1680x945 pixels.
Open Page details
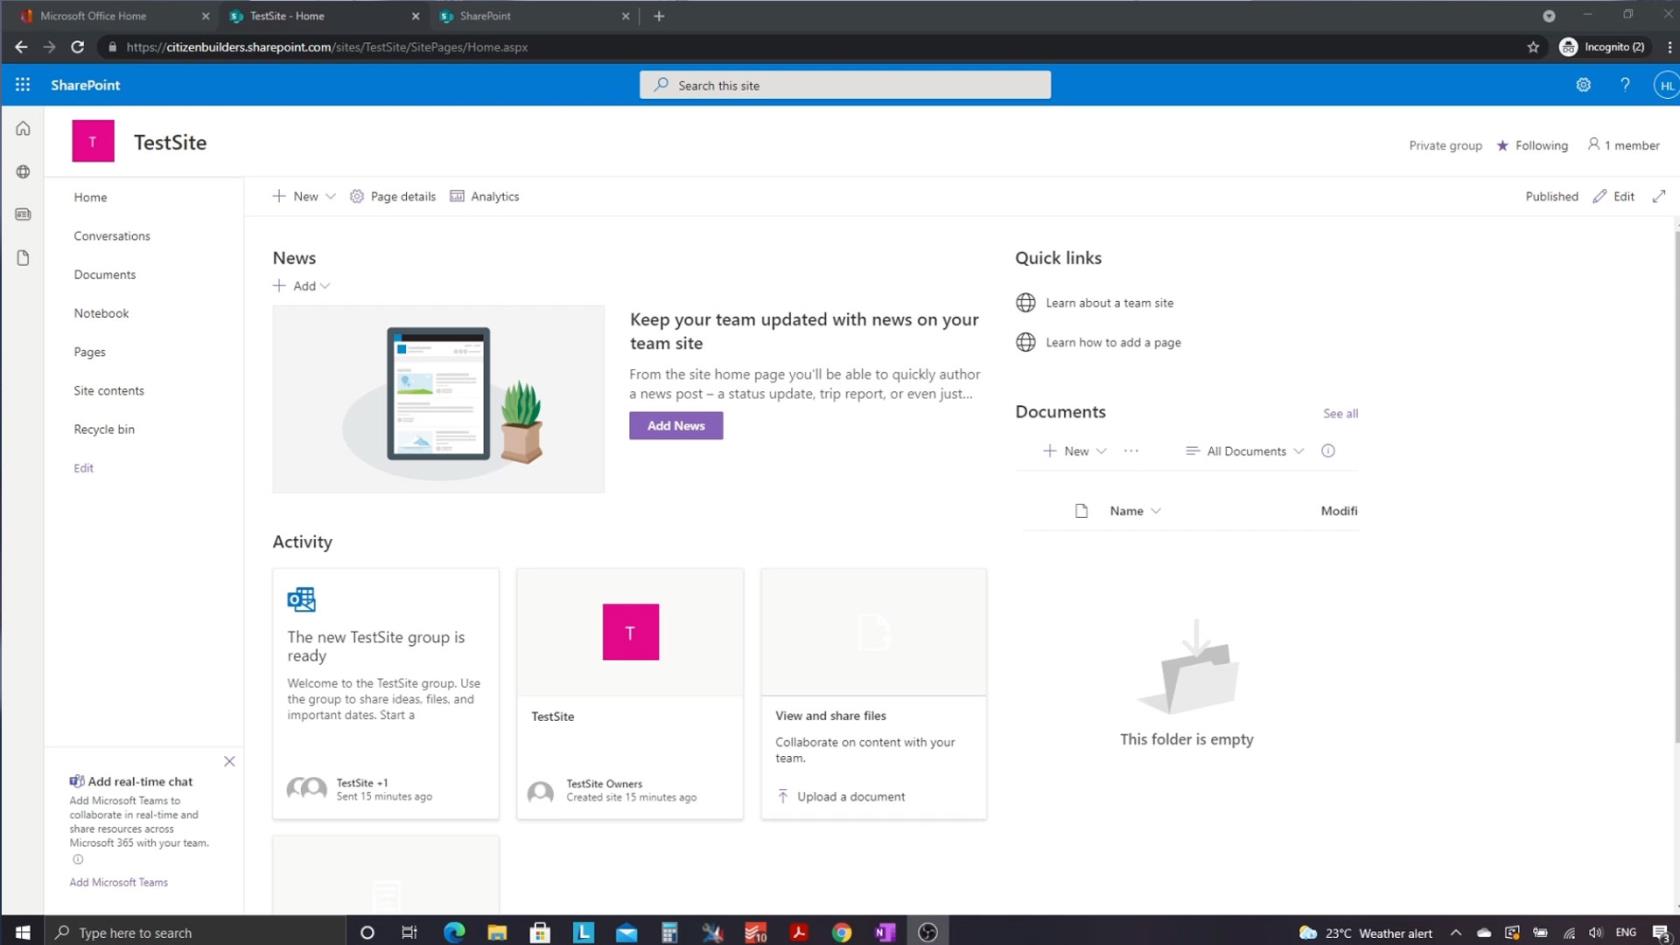click(x=392, y=197)
